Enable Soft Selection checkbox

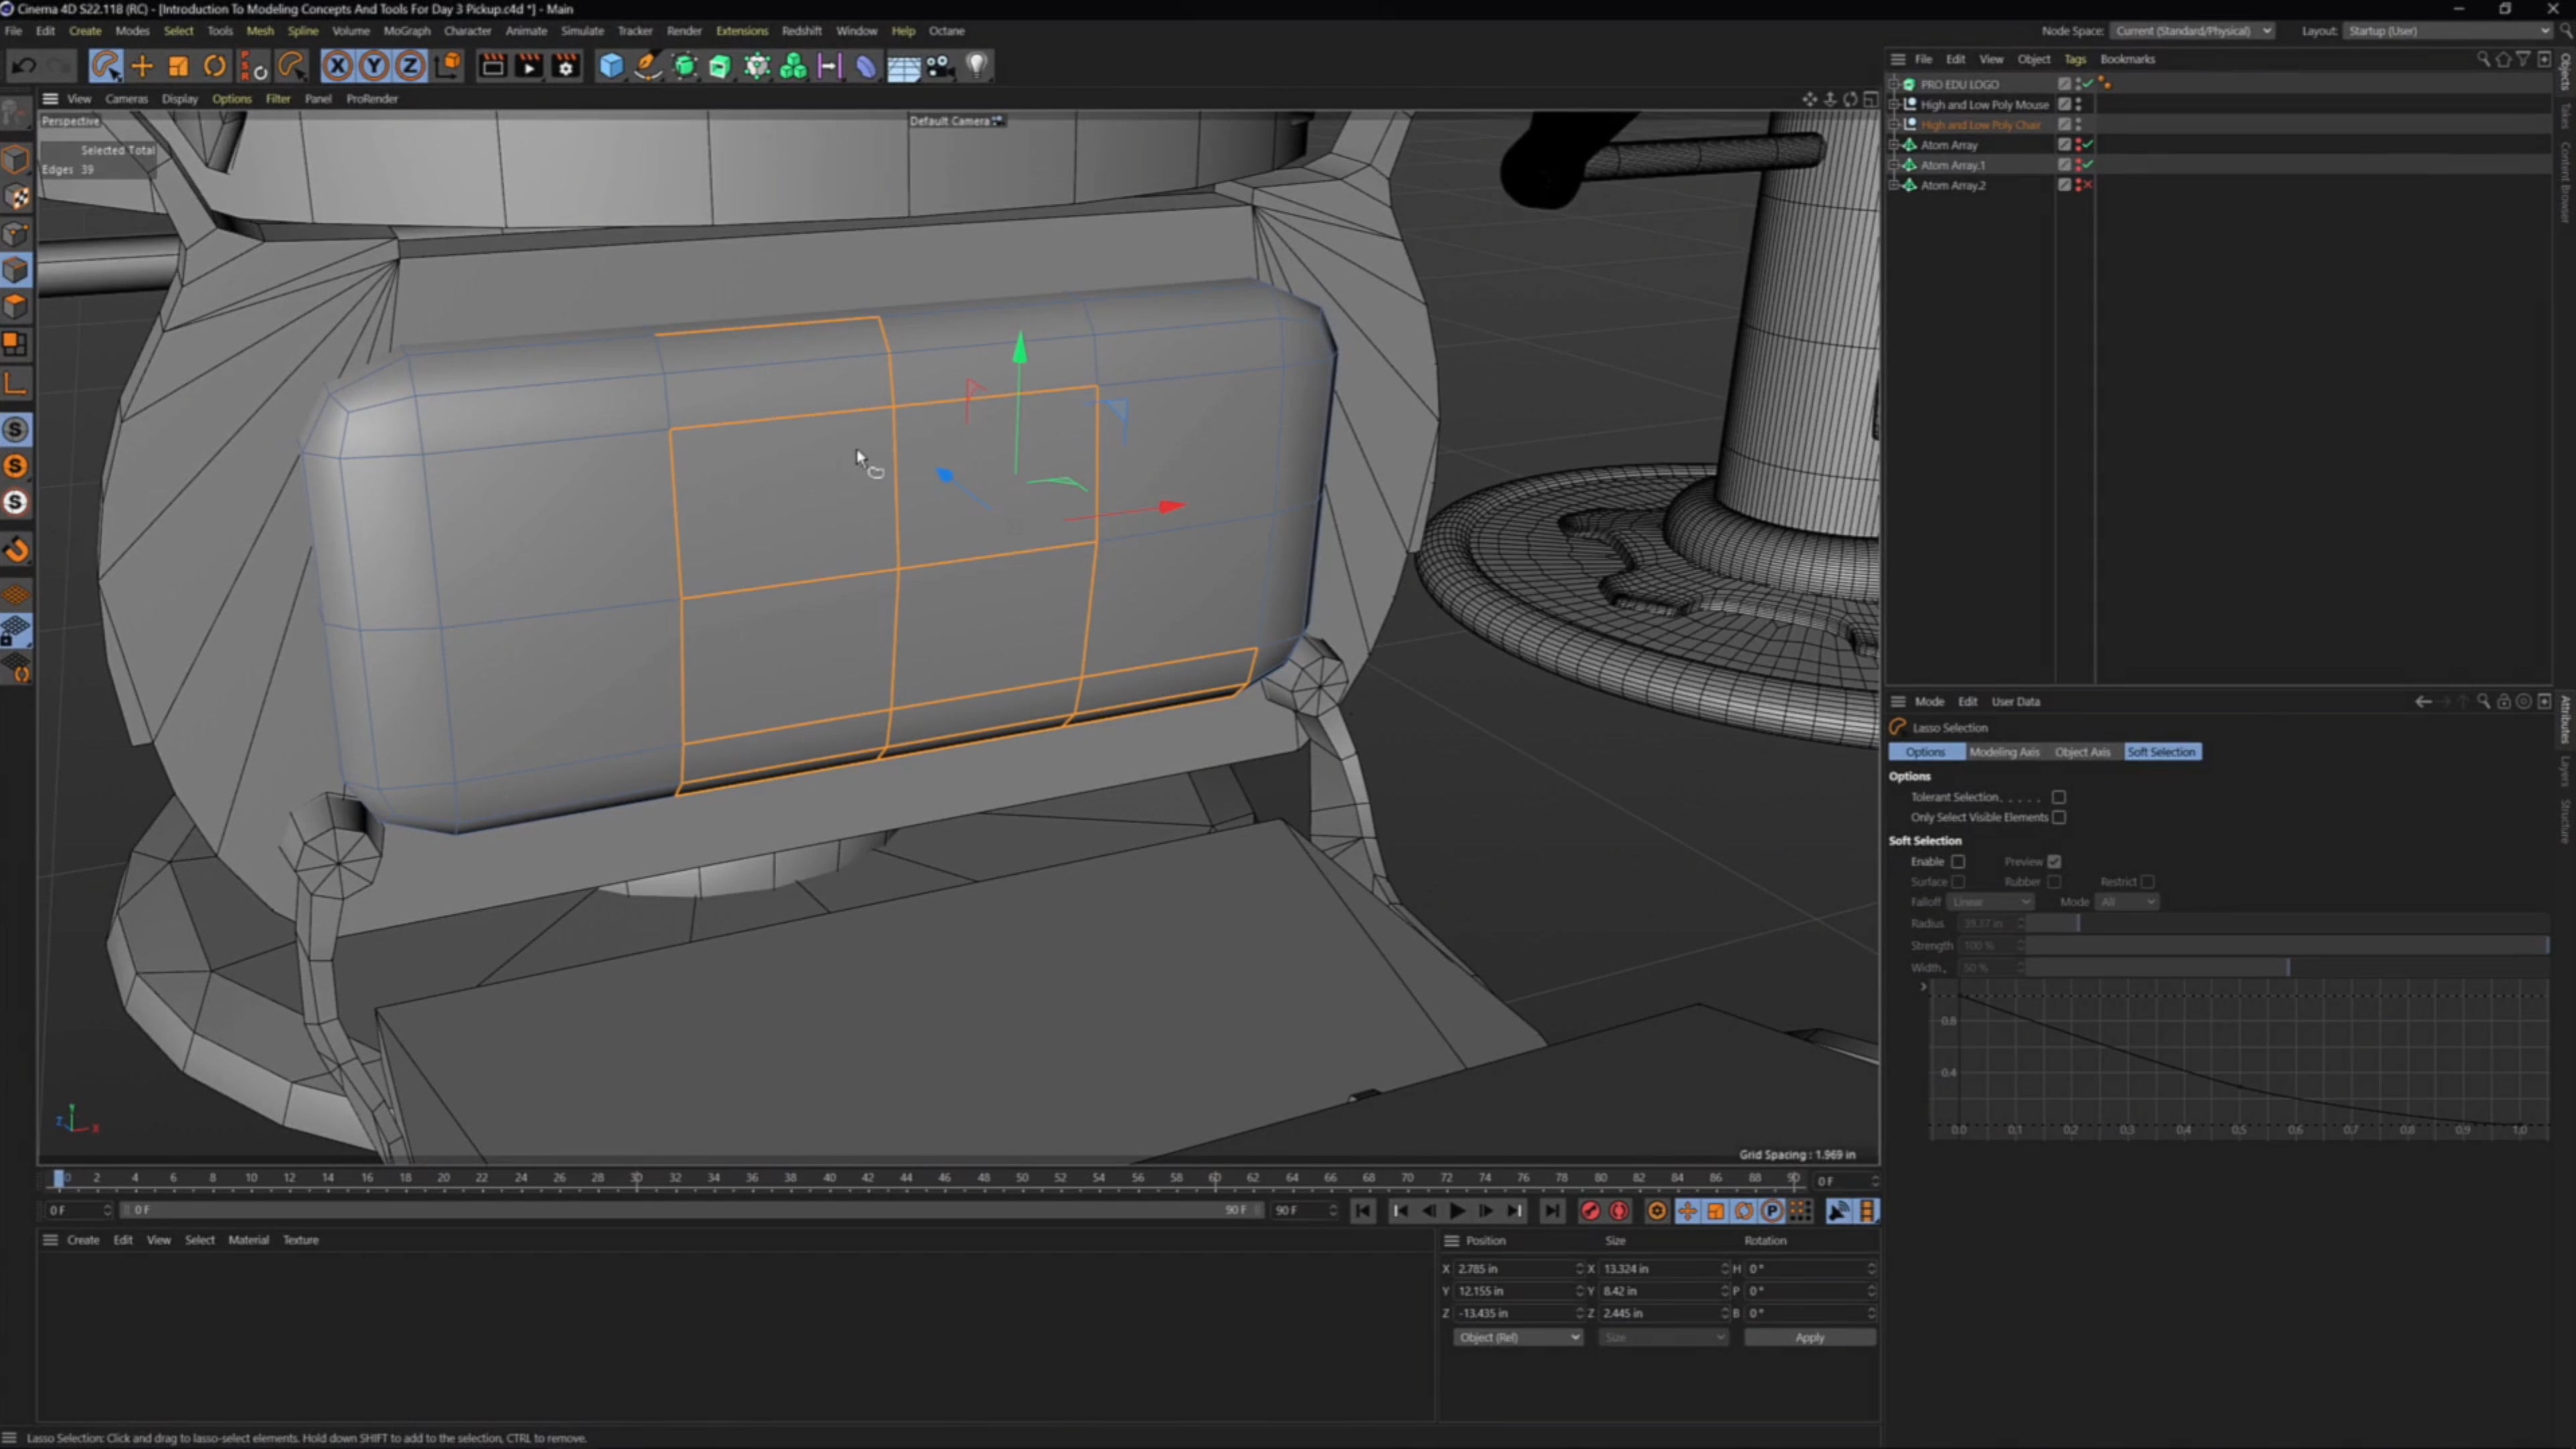(1958, 861)
